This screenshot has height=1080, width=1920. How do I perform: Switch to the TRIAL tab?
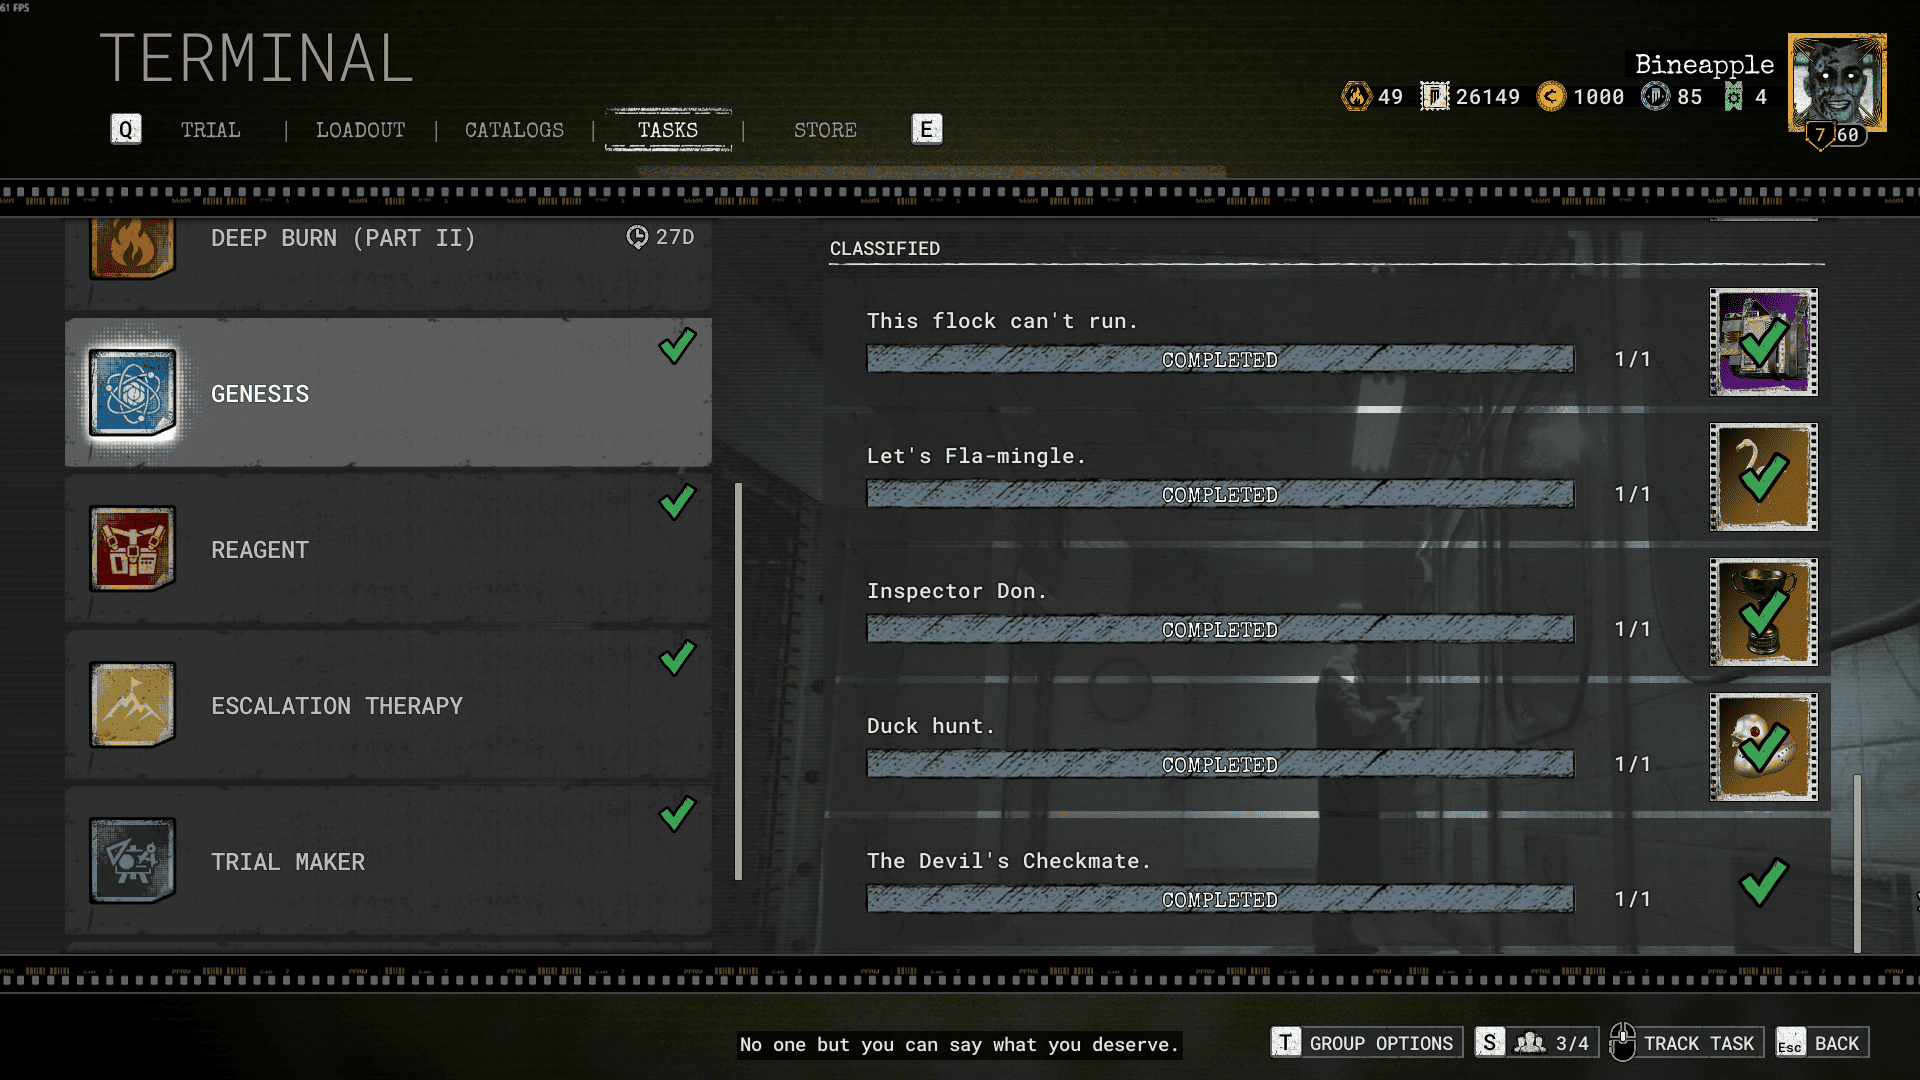click(210, 130)
